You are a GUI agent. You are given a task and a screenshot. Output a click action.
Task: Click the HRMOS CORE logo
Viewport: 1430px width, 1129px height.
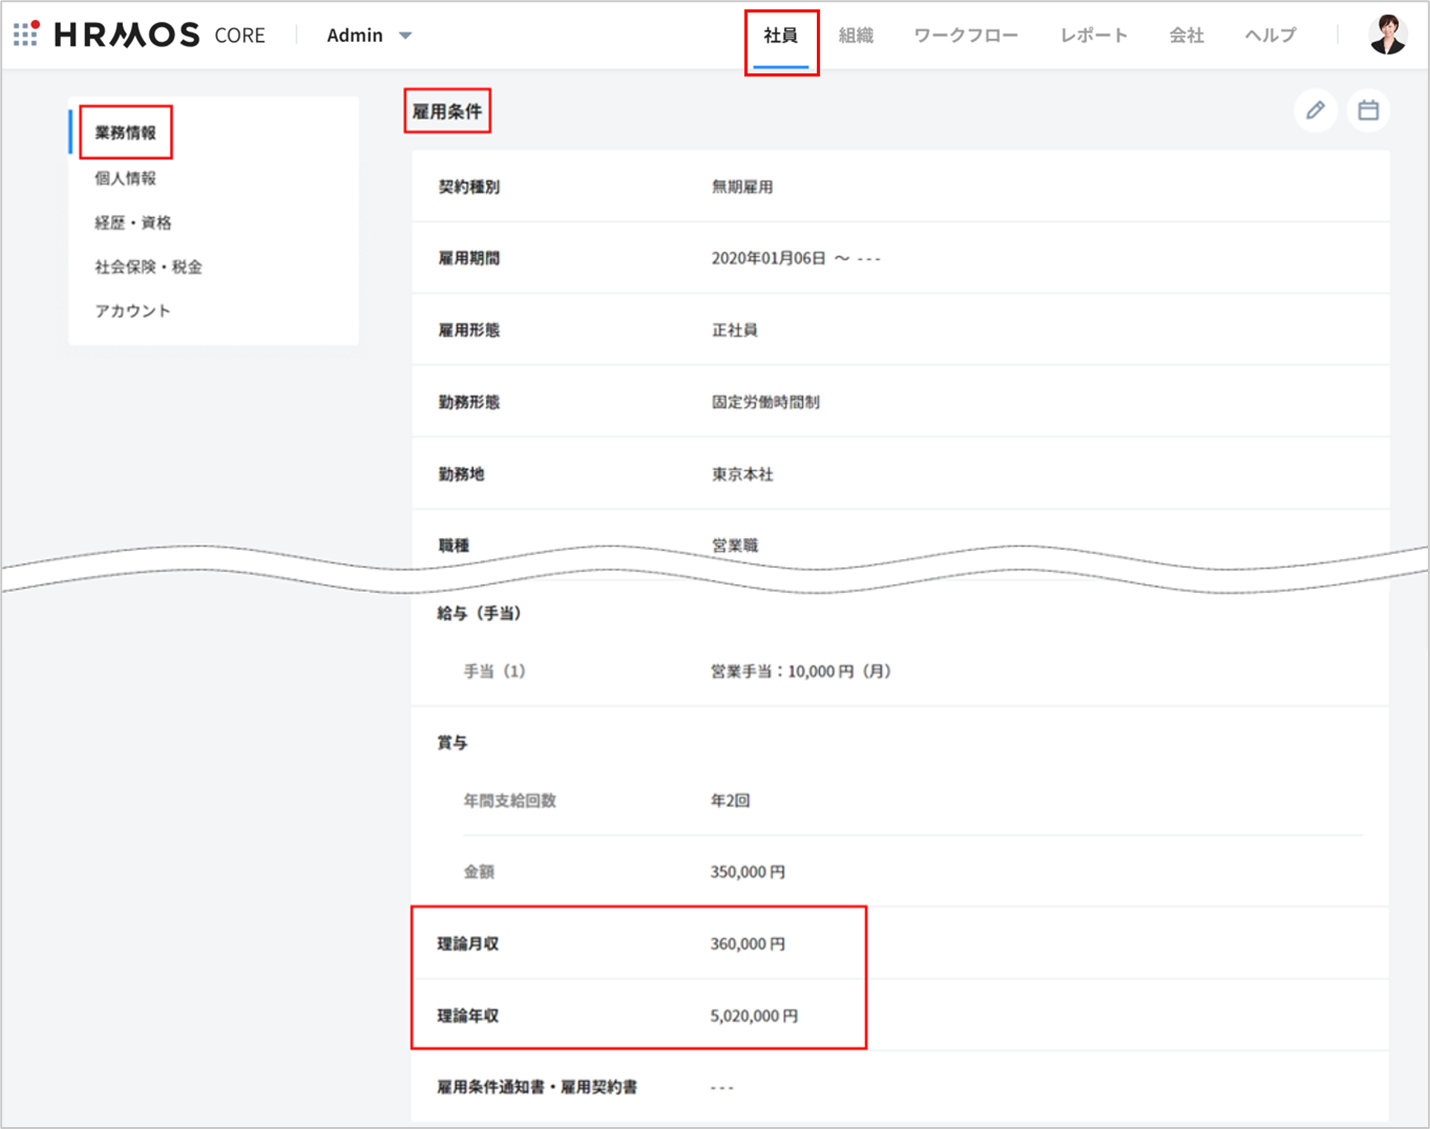coord(160,35)
